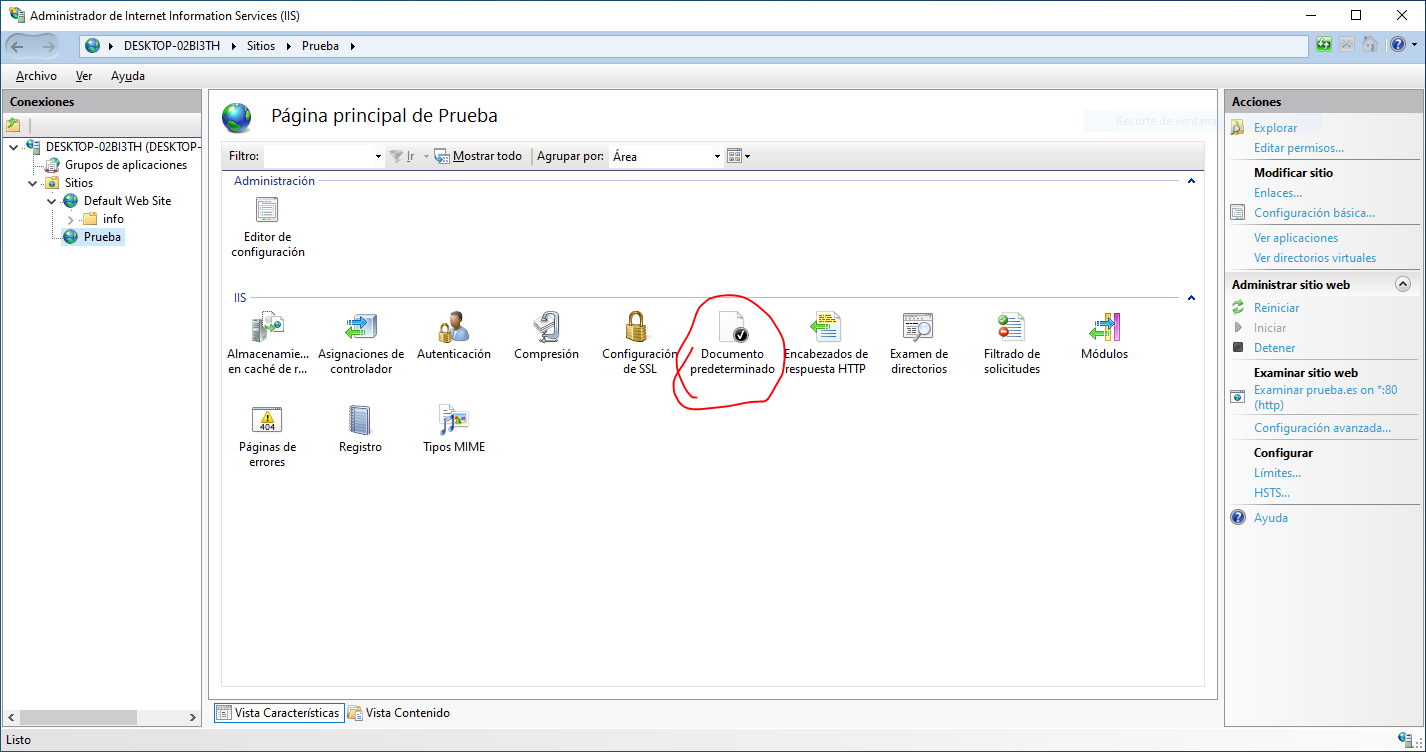Click the Explorar action link
1426x752 pixels.
(1275, 128)
